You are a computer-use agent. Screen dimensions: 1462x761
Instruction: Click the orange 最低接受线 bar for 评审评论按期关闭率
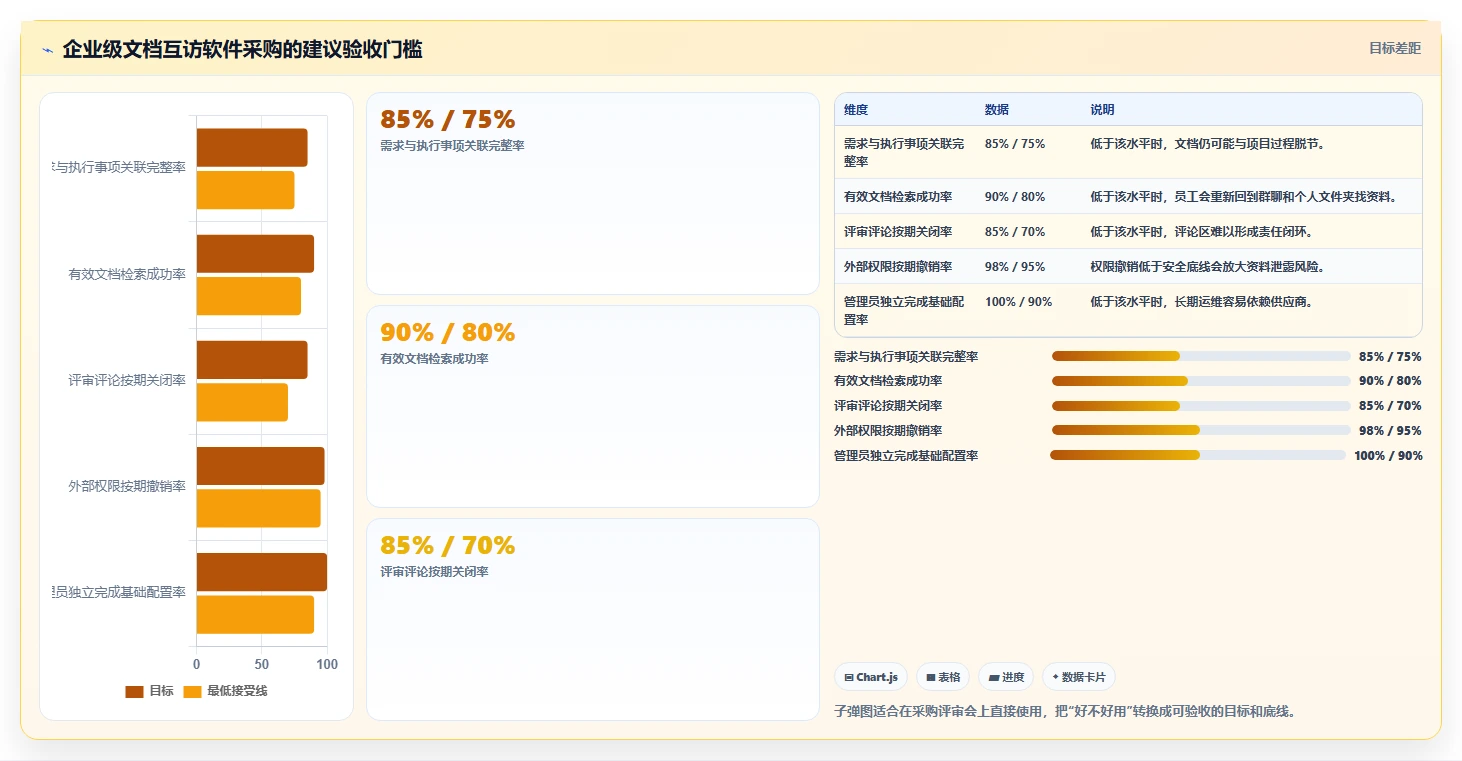(242, 402)
